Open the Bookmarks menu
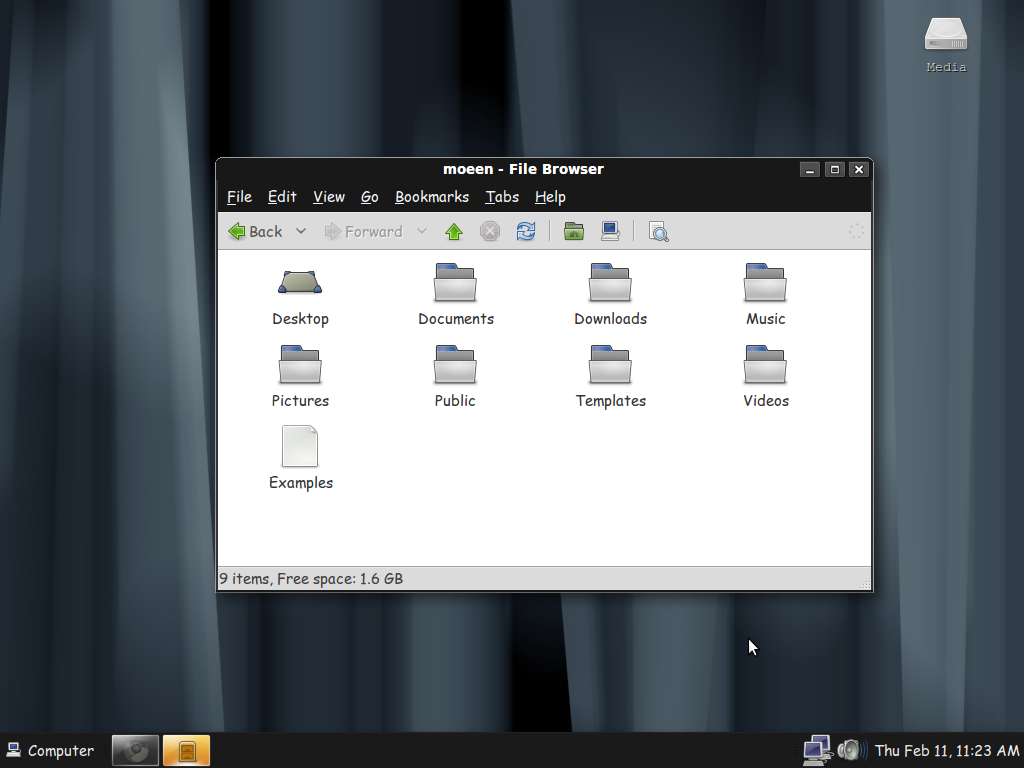This screenshot has width=1024, height=768. tap(432, 197)
